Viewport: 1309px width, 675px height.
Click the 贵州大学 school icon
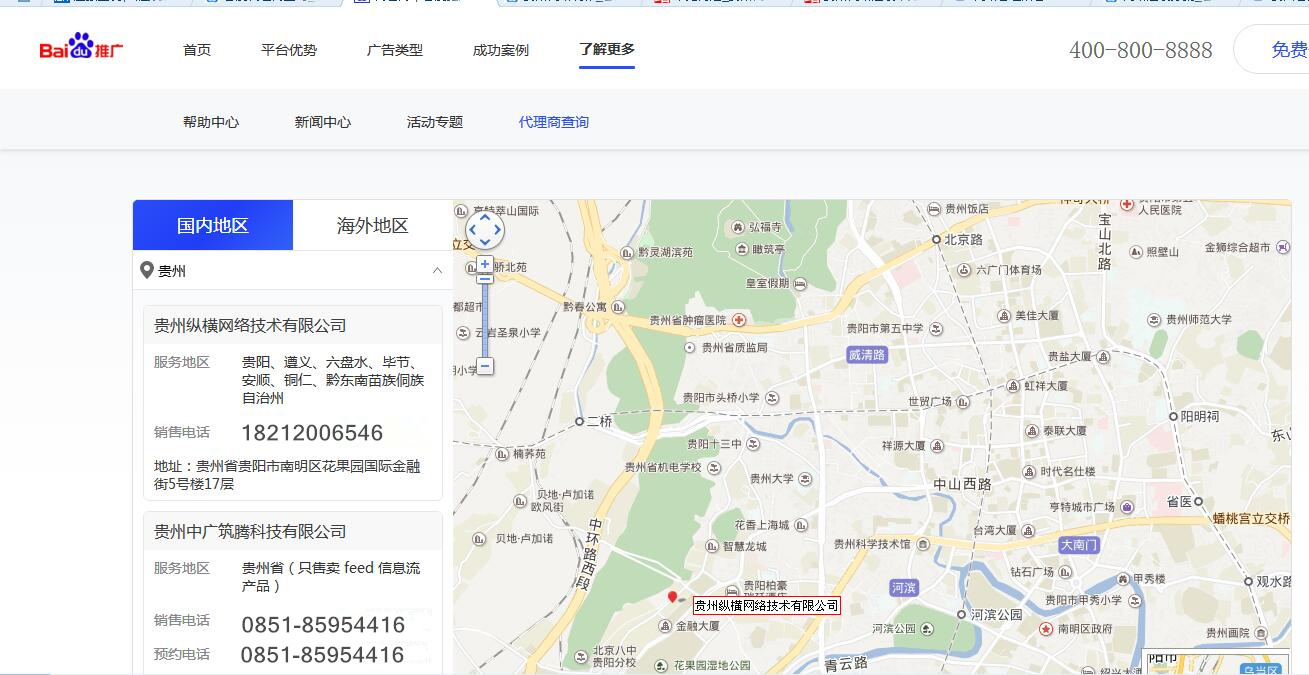point(805,479)
